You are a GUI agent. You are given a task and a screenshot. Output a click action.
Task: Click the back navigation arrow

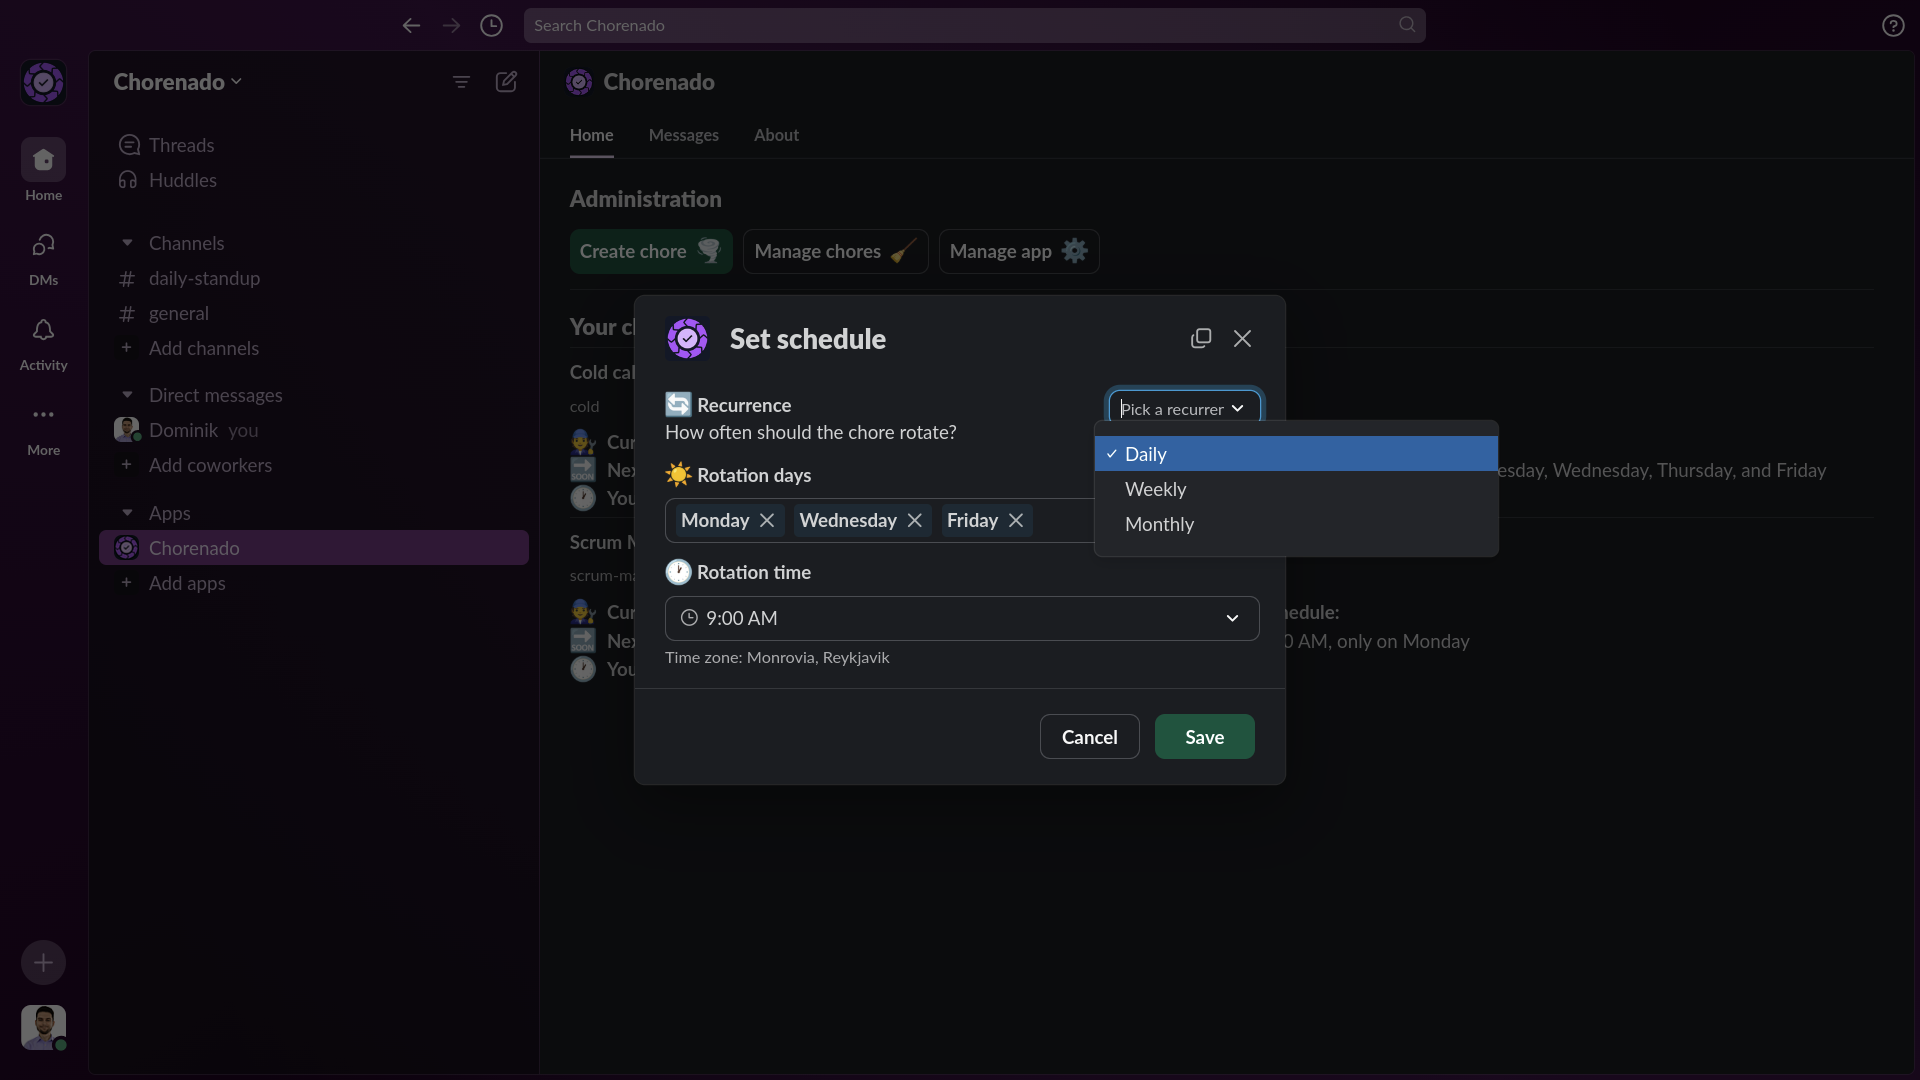point(411,25)
